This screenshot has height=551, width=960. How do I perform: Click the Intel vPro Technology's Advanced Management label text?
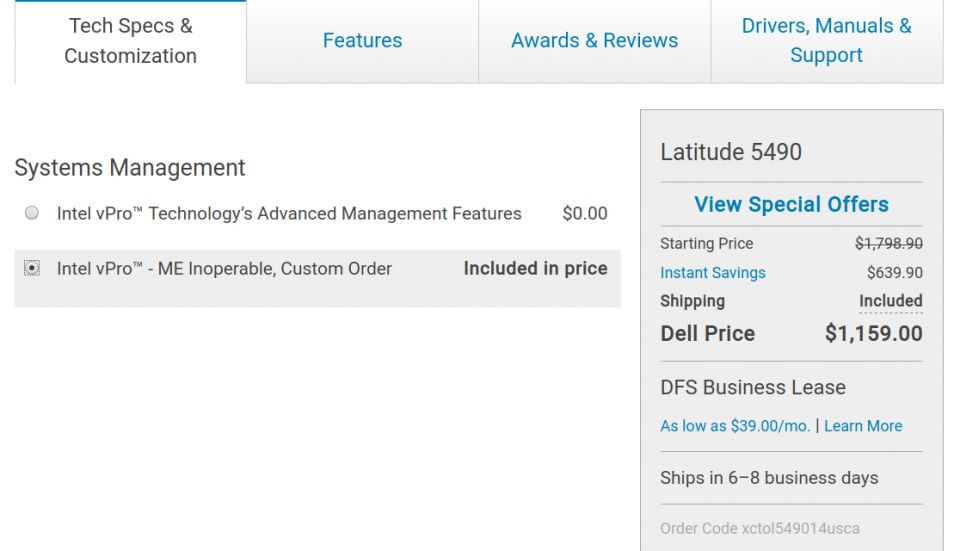click(289, 214)
